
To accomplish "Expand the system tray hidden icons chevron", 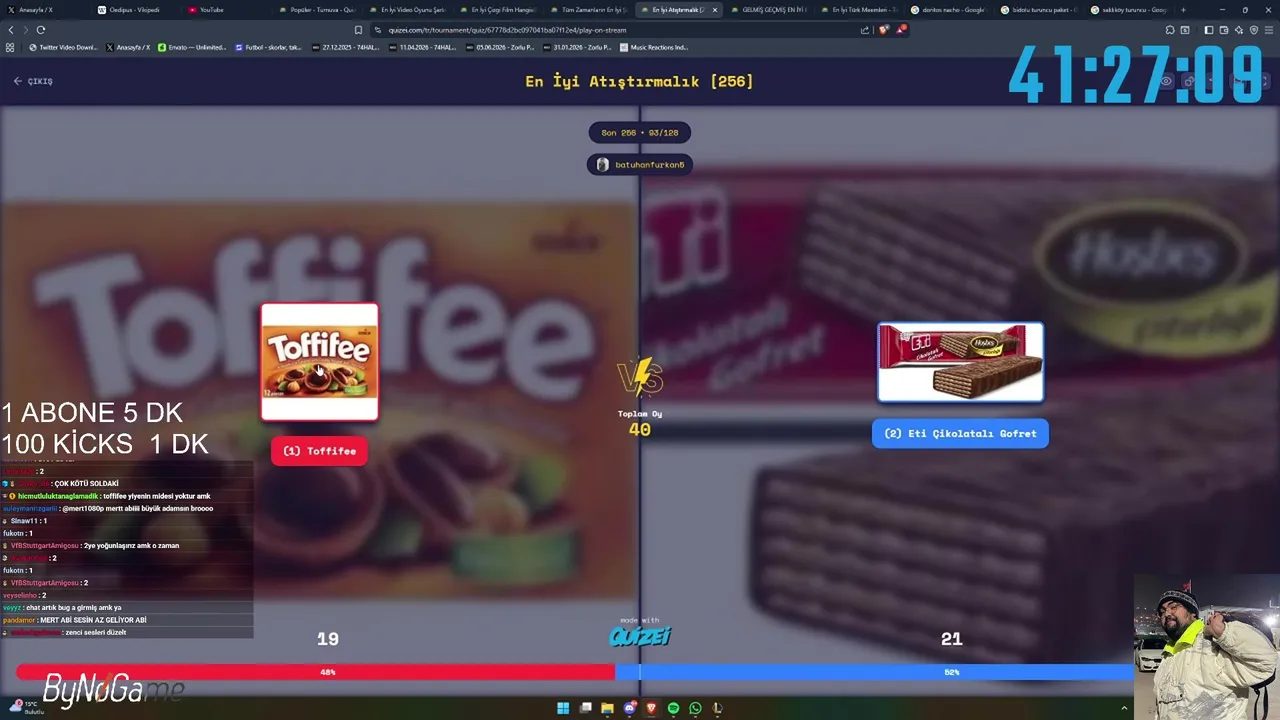I will [1124, 708].
